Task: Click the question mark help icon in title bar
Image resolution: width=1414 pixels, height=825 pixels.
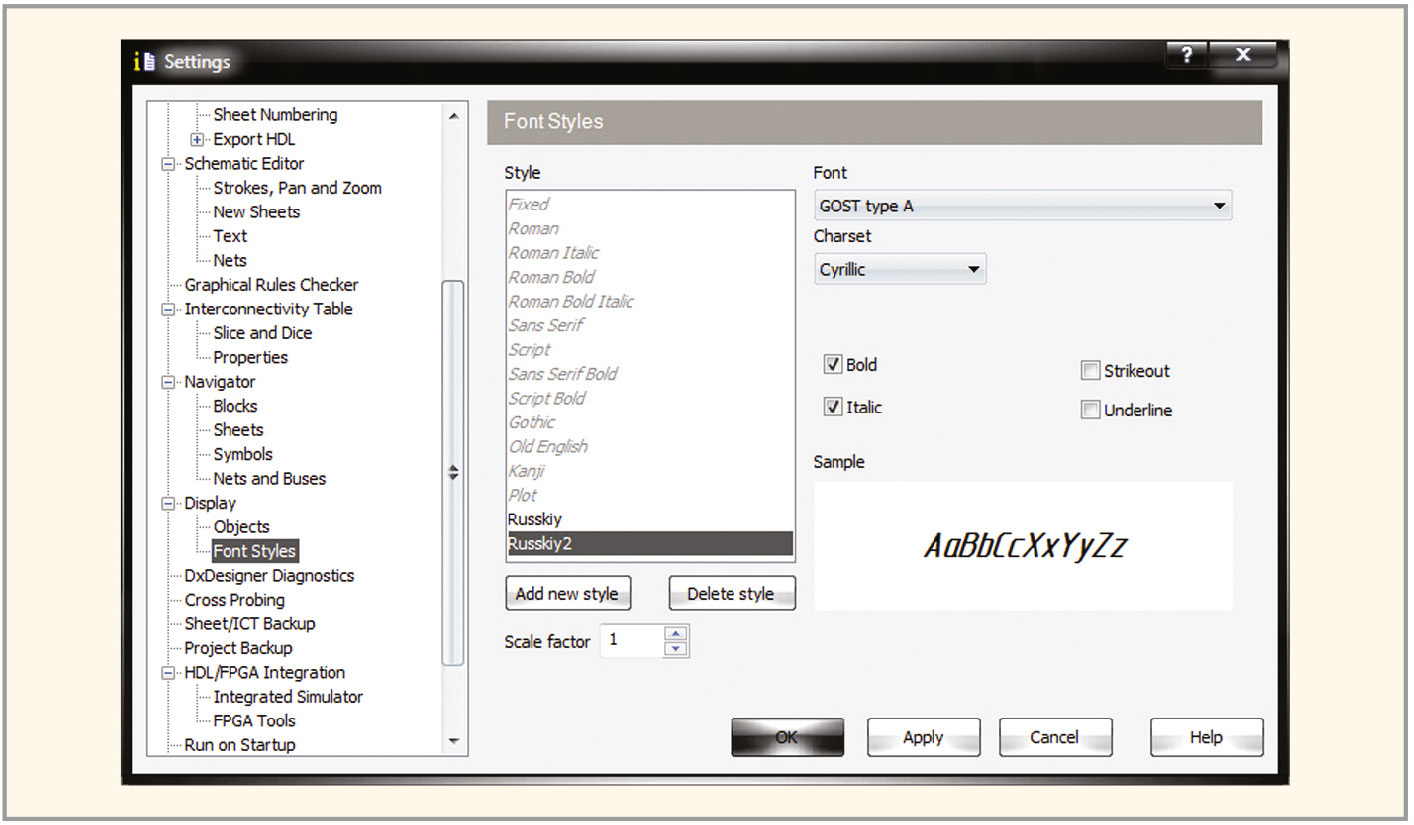Action: [1186, 56]
